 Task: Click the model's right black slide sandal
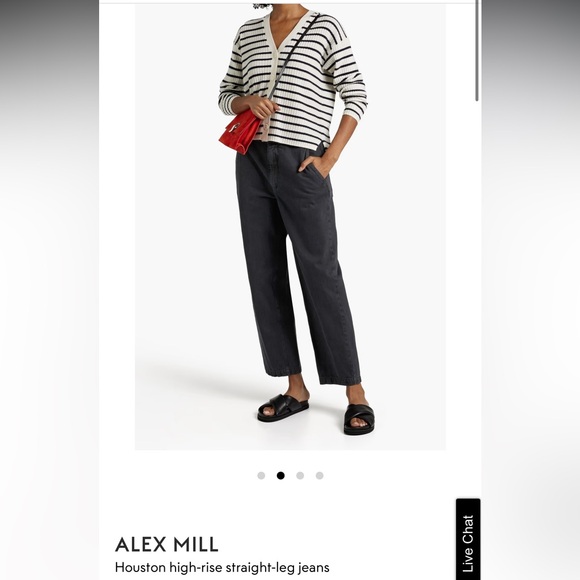click(x=283, y=408)
